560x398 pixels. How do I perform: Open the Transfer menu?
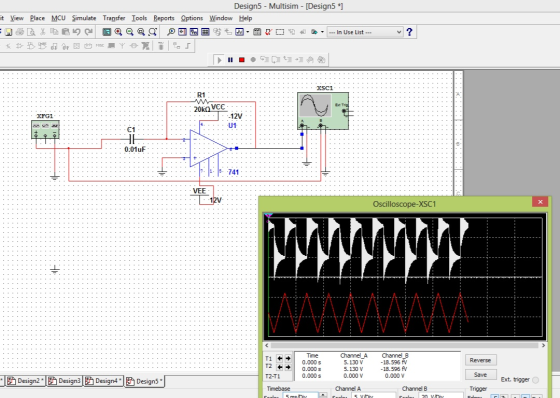[x=114, y=18]
